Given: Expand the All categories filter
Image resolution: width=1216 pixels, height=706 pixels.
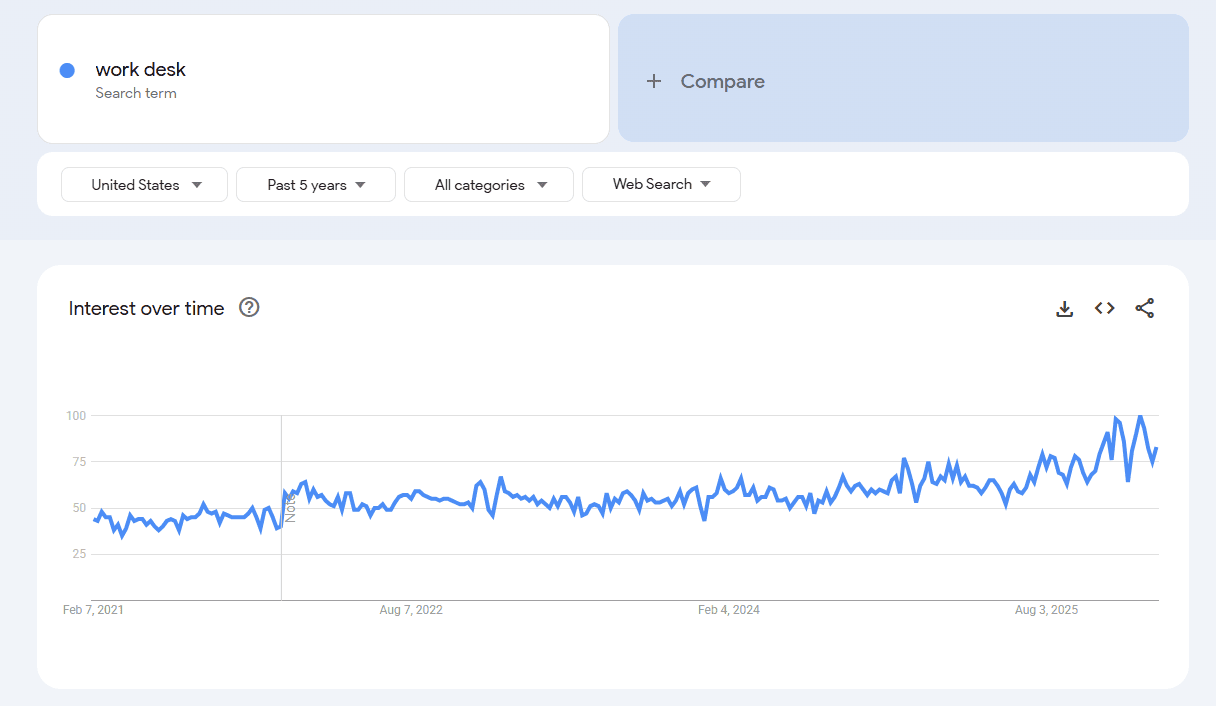Looking at the screenshot, I should [488, 184].
